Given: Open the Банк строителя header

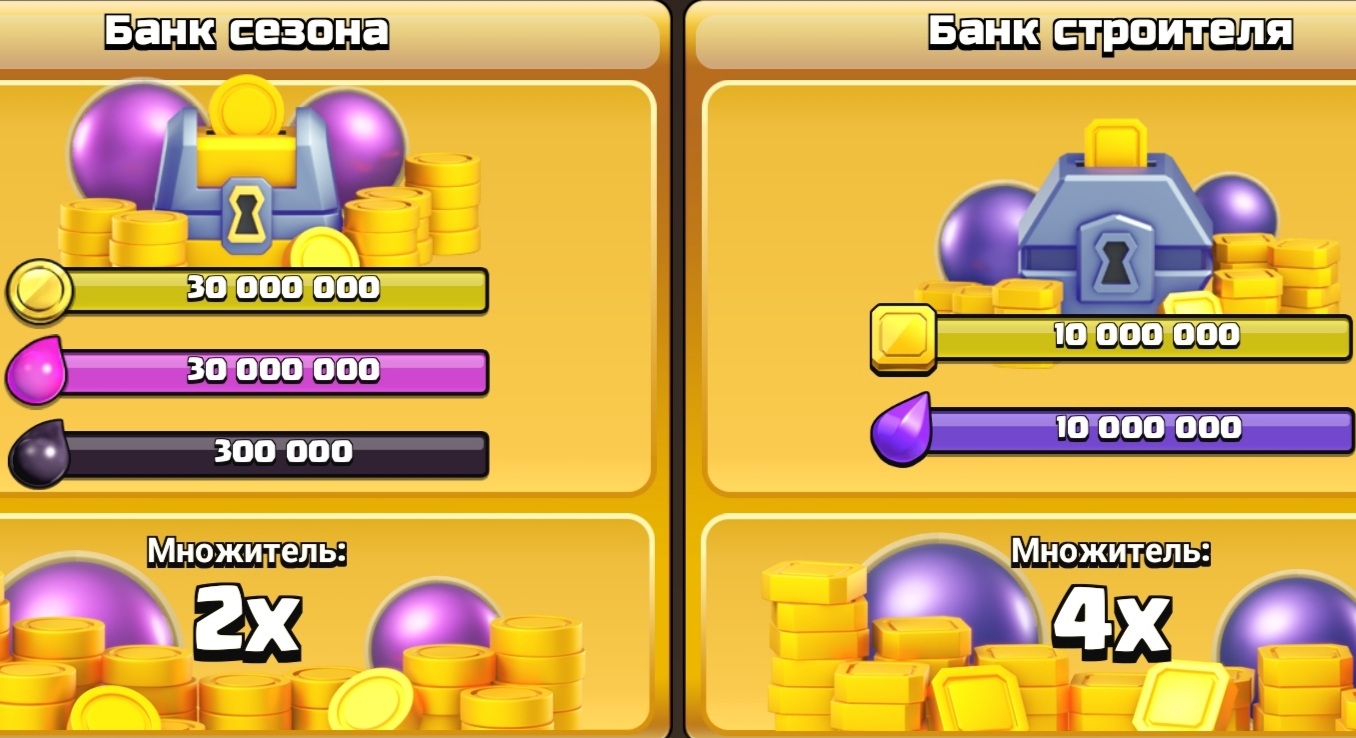Looking at the screenshot, I should pos(1110,32).
